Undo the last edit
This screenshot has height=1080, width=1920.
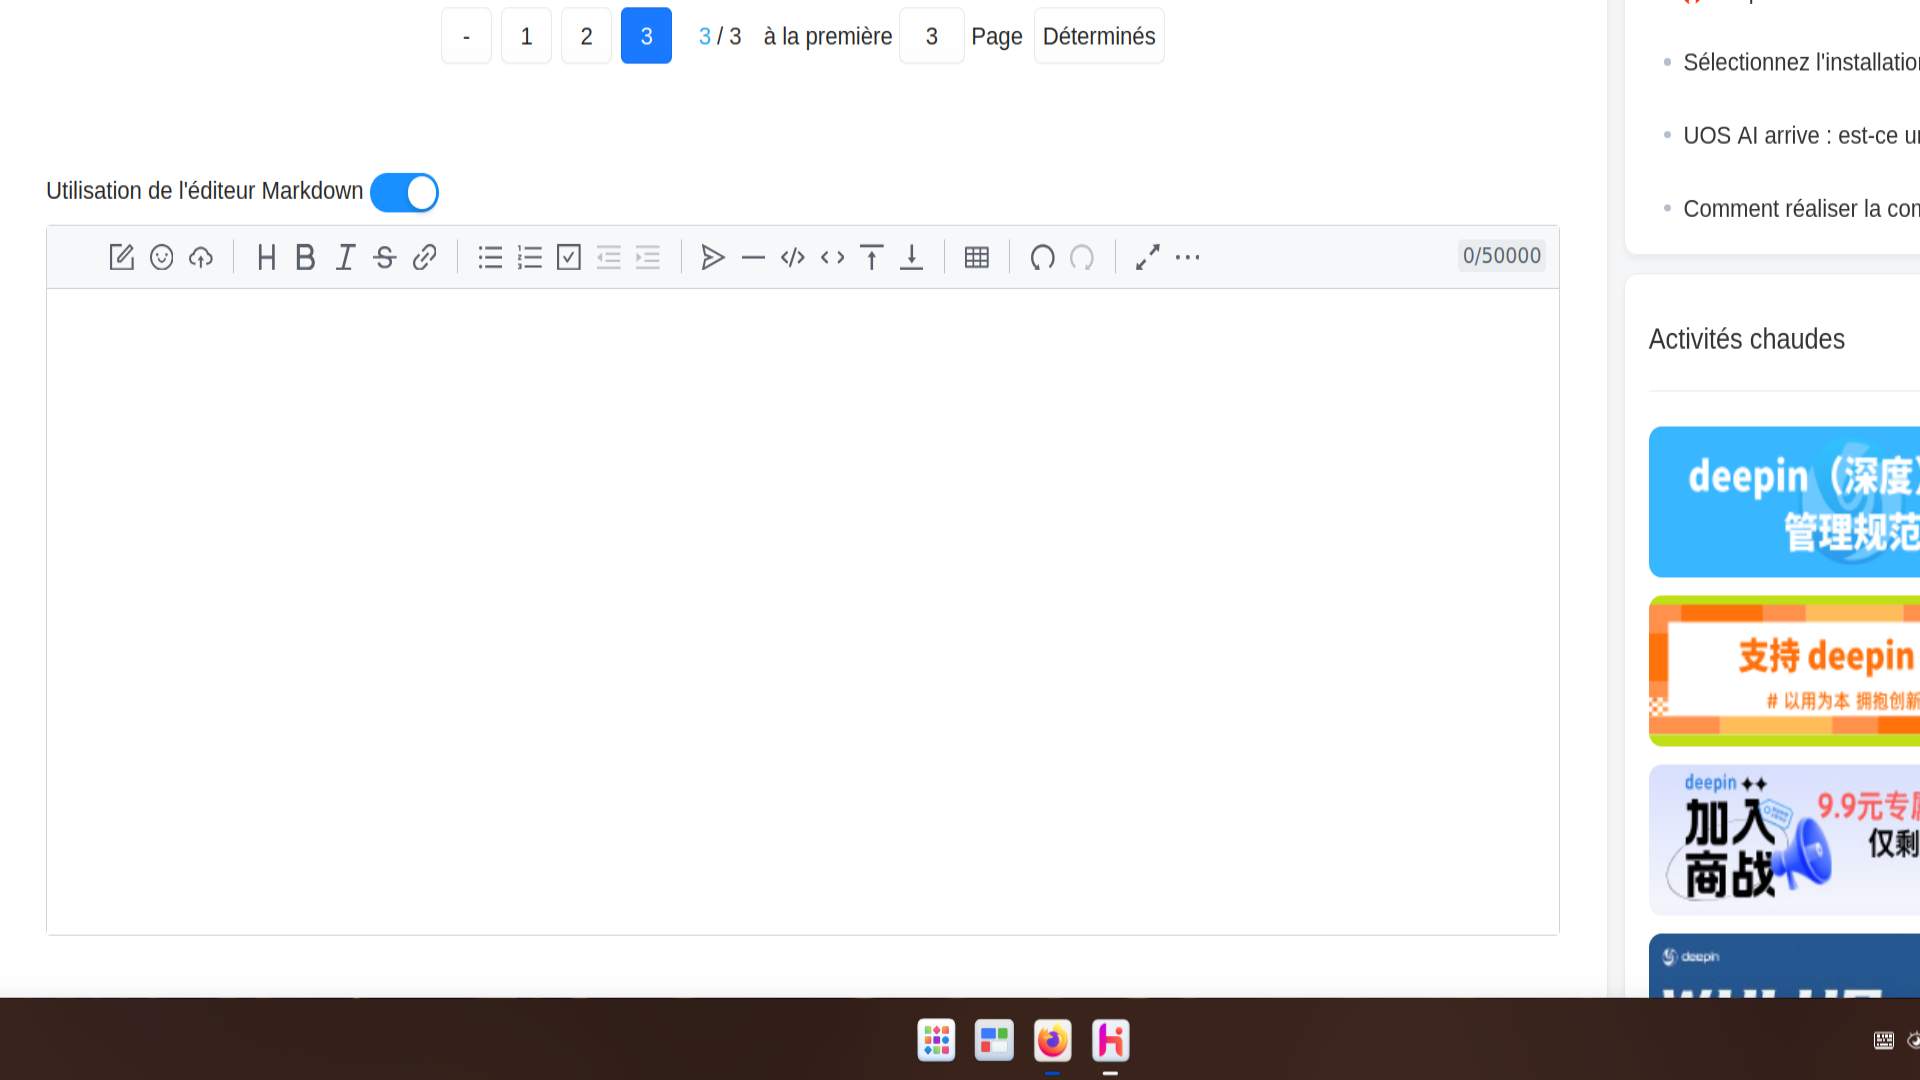[x=1042, y=257]
